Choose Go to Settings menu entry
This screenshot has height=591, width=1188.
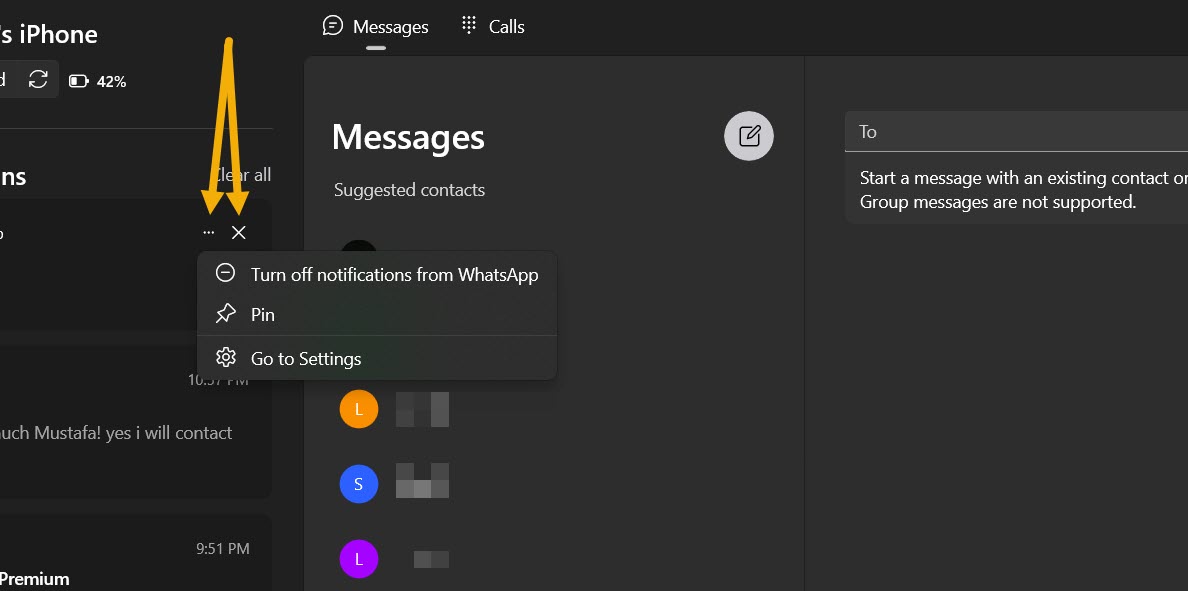(305, 358)
